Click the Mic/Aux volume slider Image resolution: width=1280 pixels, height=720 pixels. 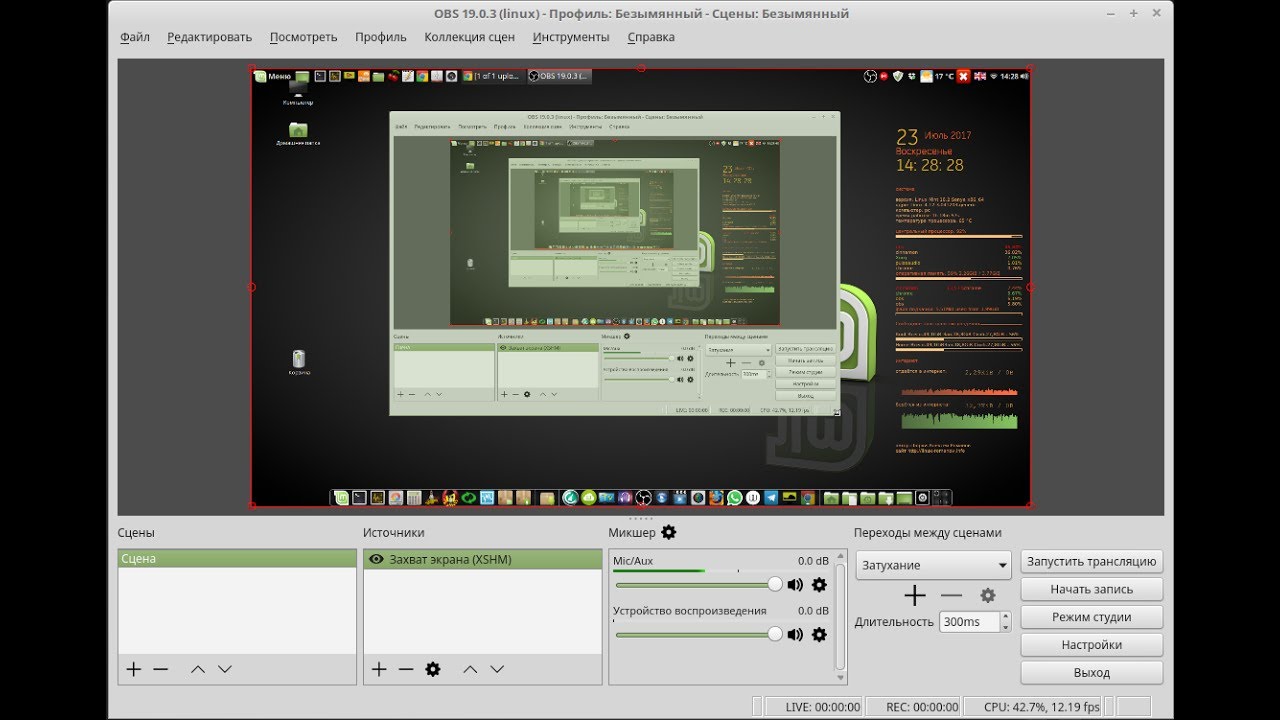(x=698, y=585)
